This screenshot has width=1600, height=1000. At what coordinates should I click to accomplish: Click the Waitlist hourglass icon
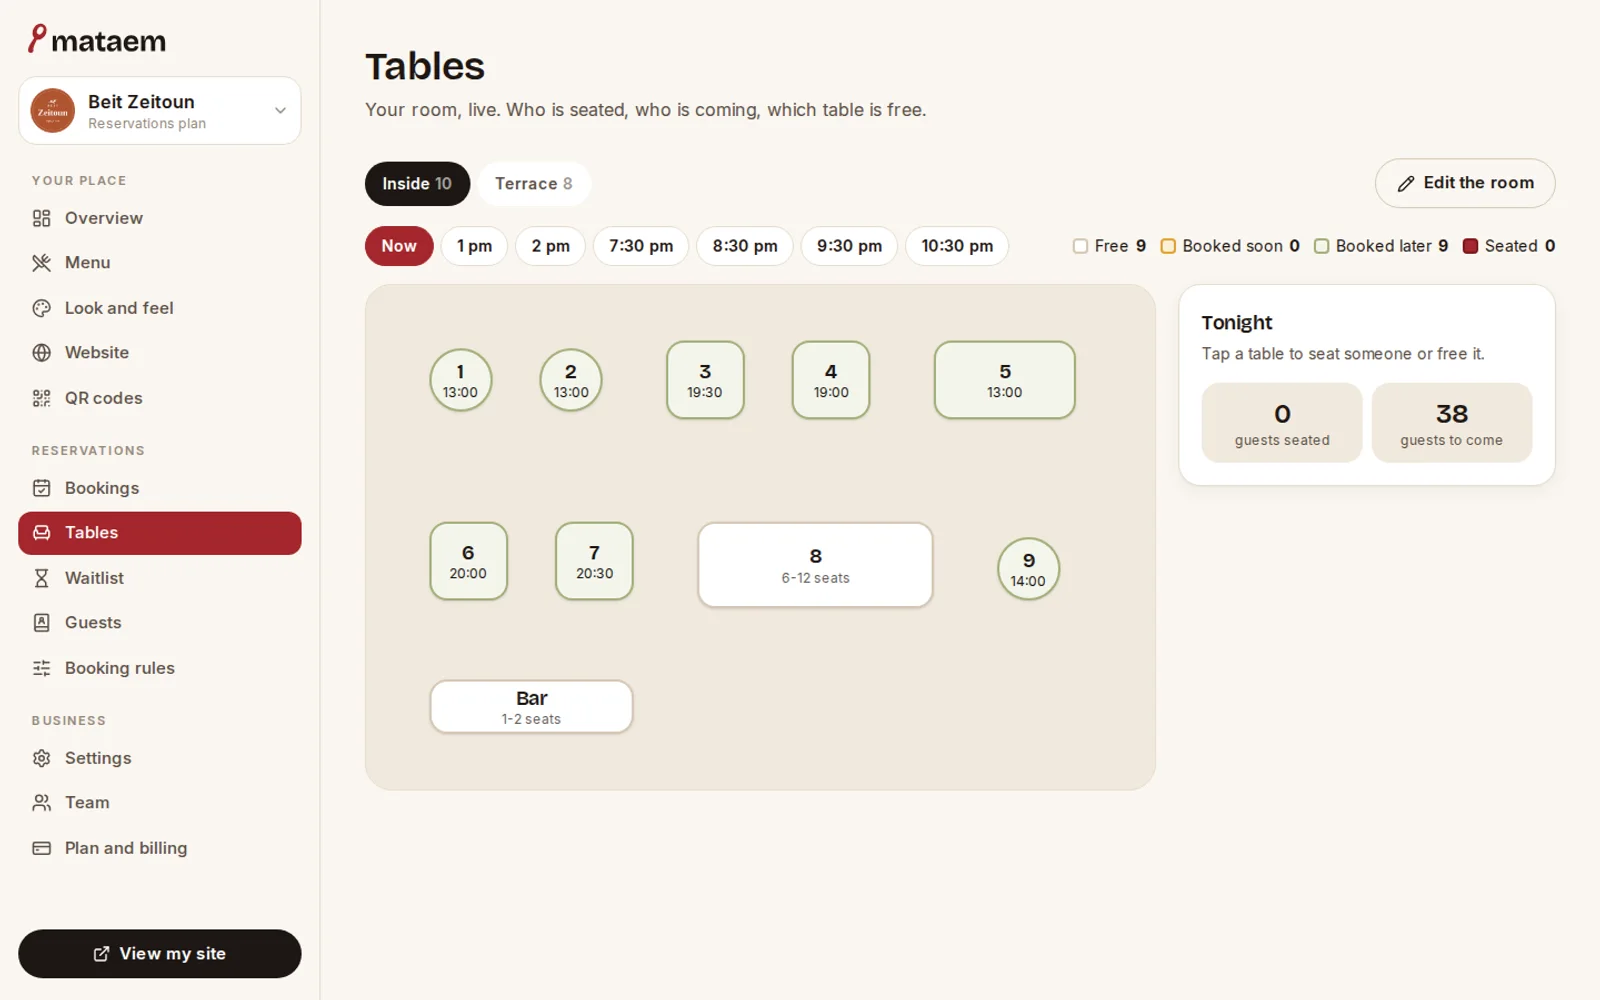tap(41, 578)
